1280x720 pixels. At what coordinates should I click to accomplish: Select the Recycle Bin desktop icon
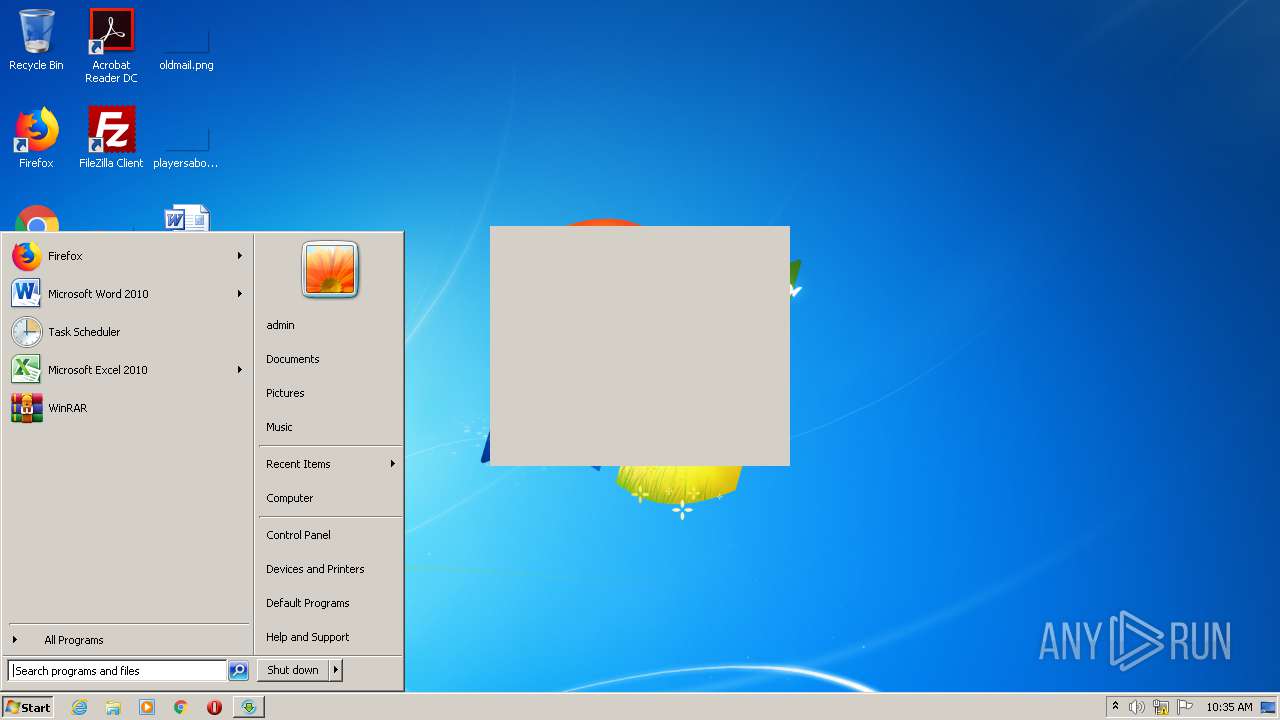tap(36, 40)
